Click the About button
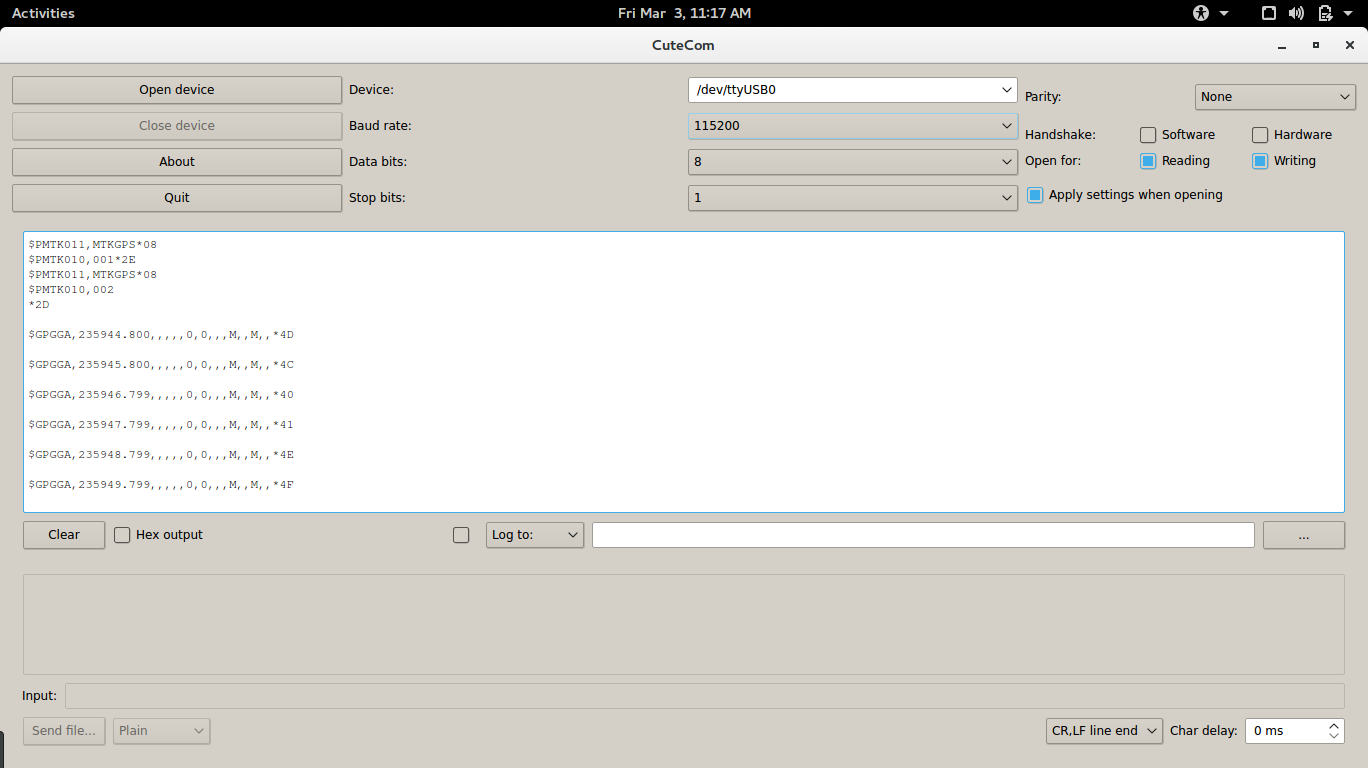1368x768 pixels. [177, 161]
